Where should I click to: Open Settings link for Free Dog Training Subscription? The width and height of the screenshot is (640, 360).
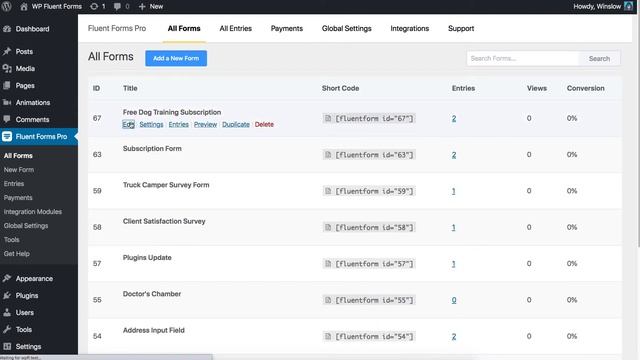tap(151, 124)
